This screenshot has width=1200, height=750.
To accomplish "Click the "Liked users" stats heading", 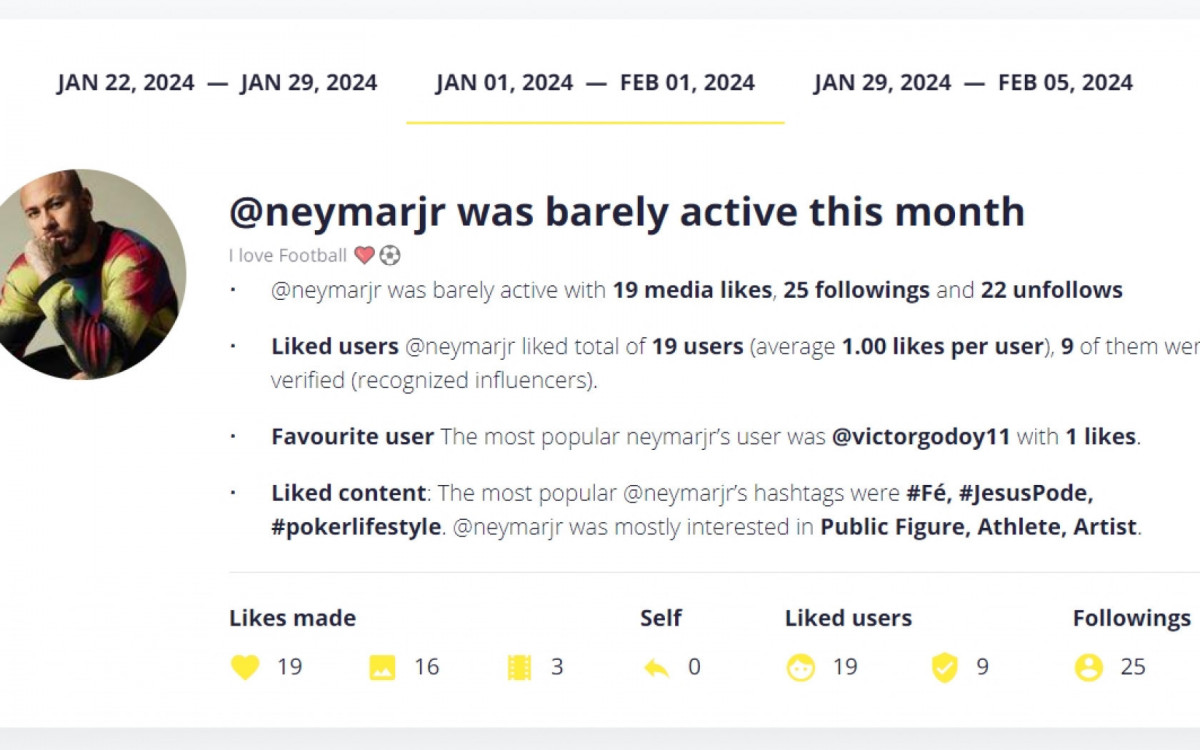I will click(848, 618).
